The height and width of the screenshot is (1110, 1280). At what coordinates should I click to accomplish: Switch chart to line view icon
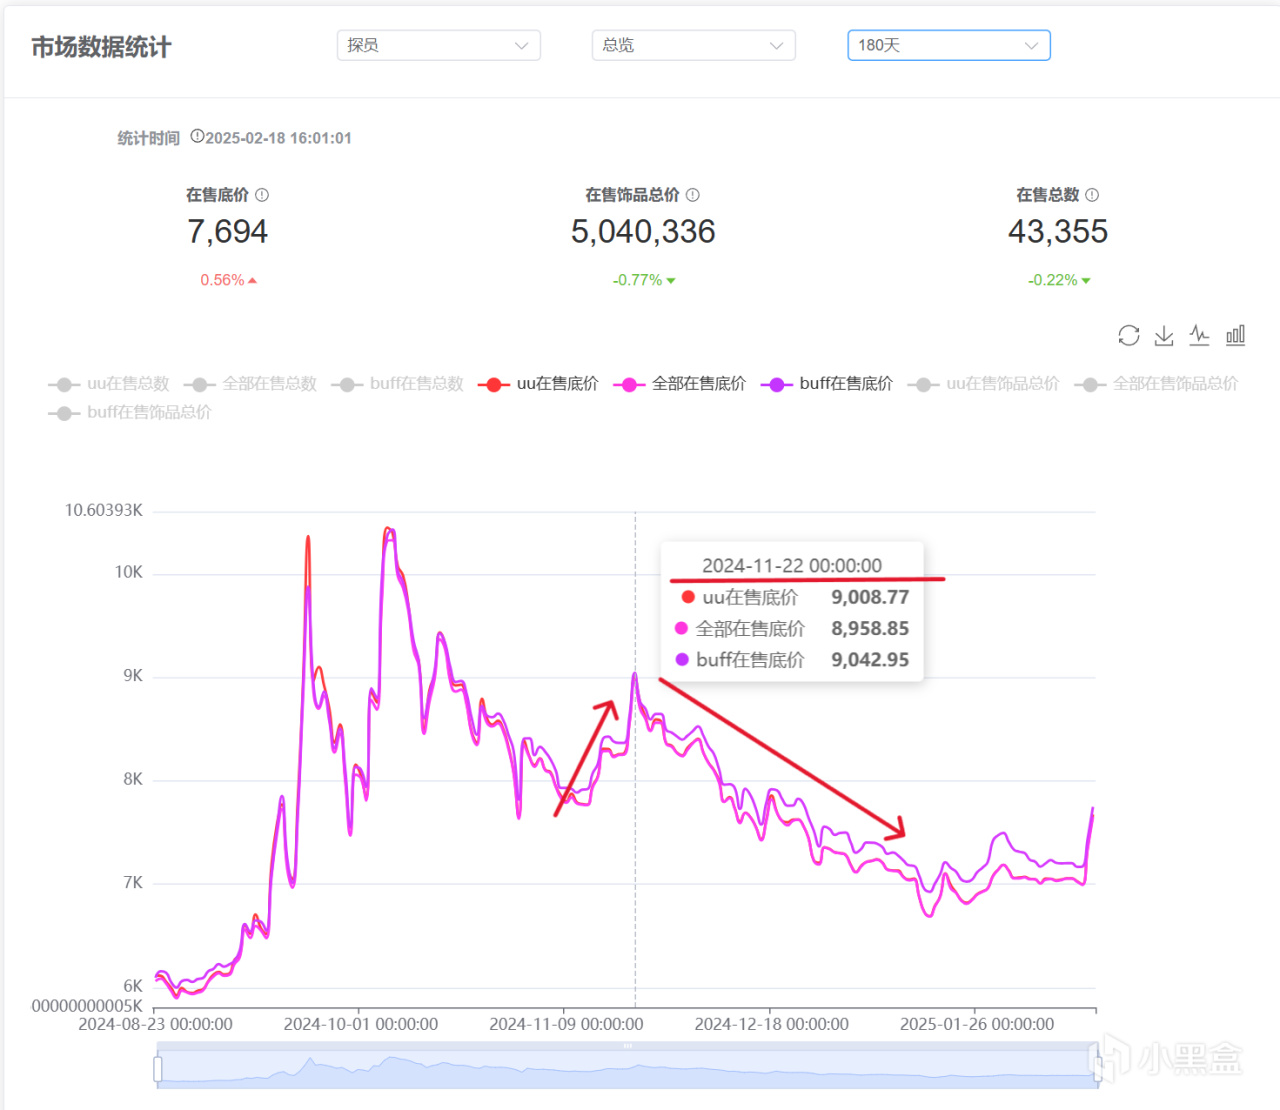[1200, 336]
